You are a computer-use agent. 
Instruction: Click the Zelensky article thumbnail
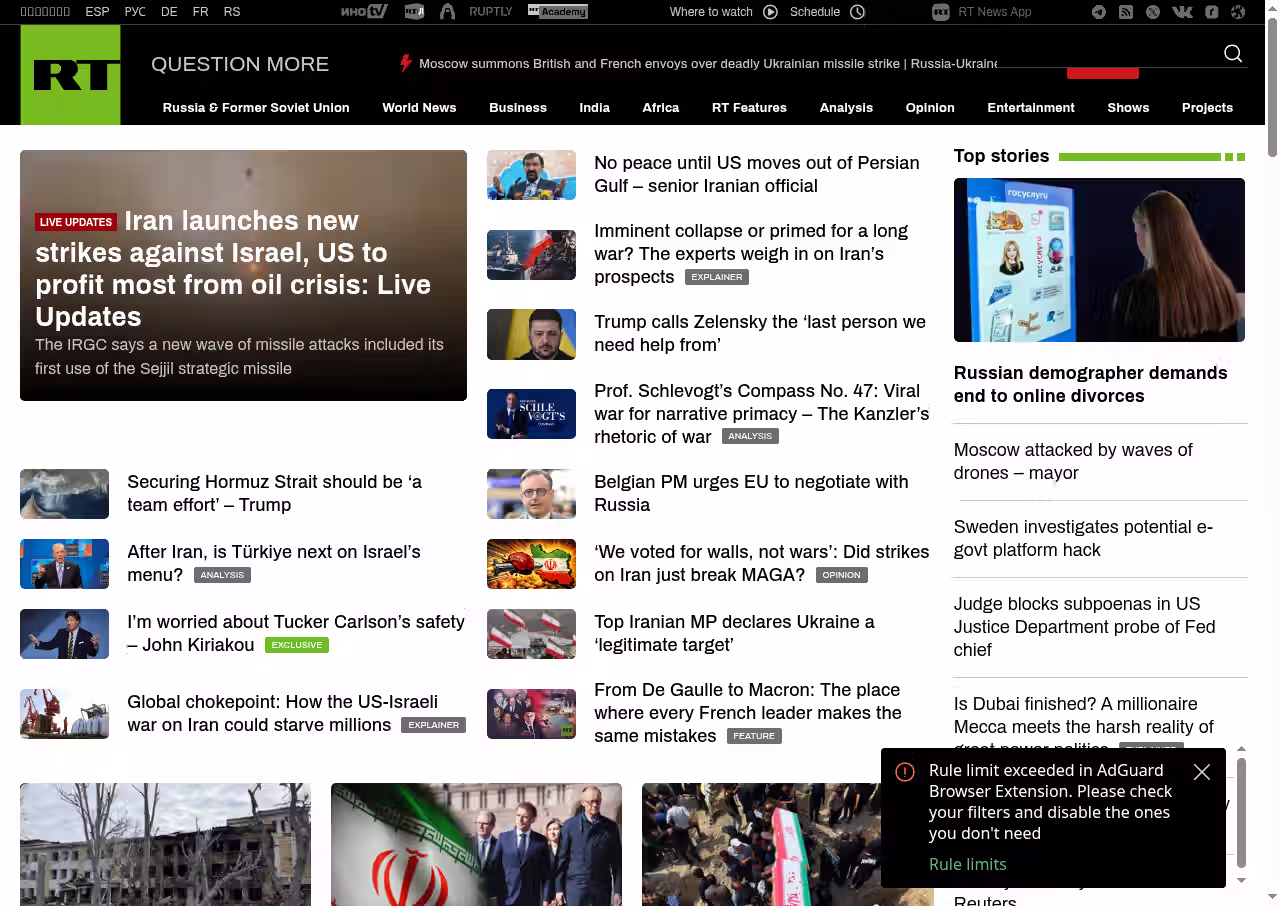pos(531,334)
